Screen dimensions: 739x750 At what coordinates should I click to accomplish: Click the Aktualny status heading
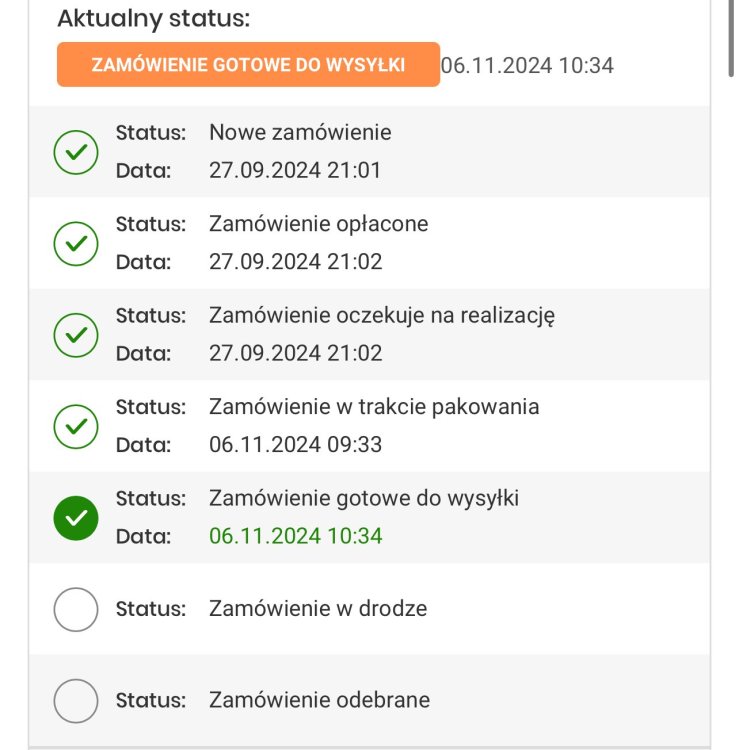(x=153, y=18)
